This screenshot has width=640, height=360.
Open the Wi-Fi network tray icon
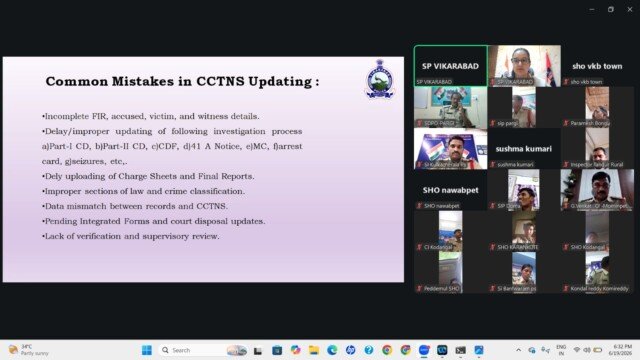pyautogui.click(x=577, y=350)
